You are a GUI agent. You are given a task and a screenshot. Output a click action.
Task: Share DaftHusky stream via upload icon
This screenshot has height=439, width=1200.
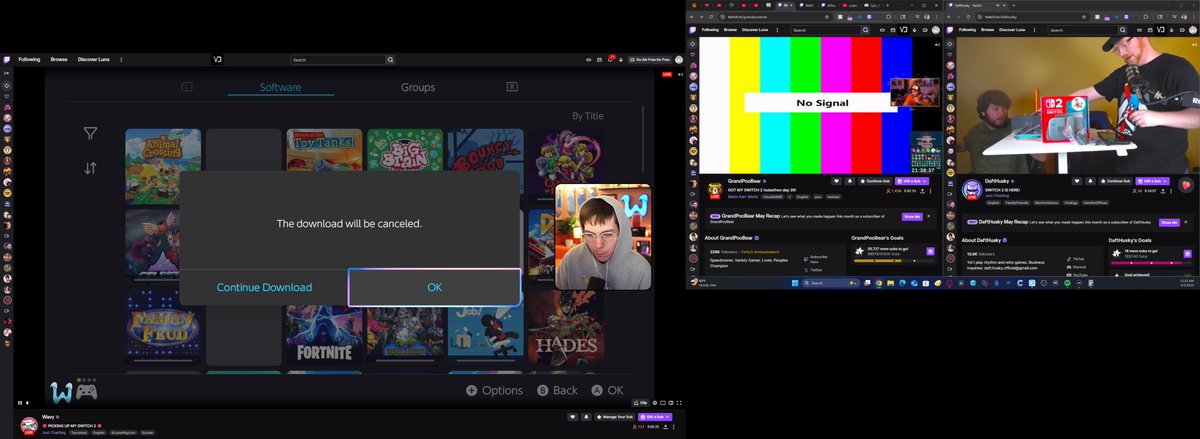[1163, 190]
